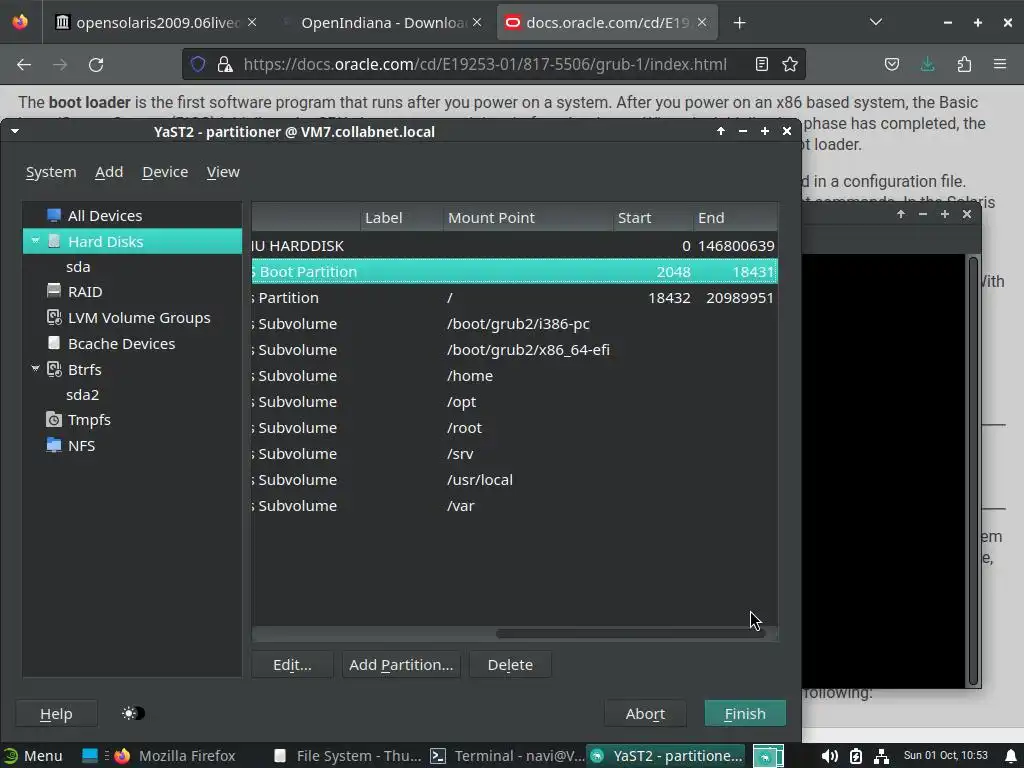Screen dimensions: 1024x768
Task: Click the power manager battery tray icon
Action: click(856, 756)
